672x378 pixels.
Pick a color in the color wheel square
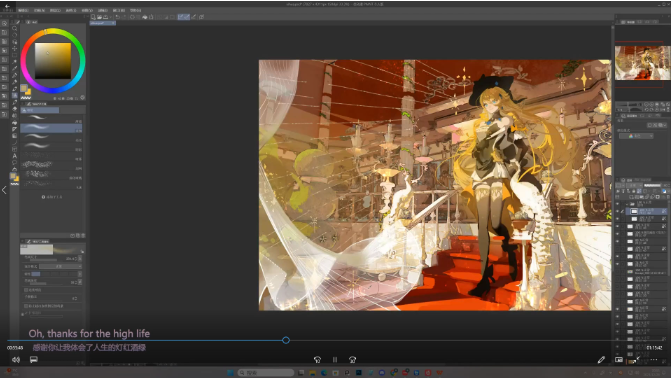[53, 60]
